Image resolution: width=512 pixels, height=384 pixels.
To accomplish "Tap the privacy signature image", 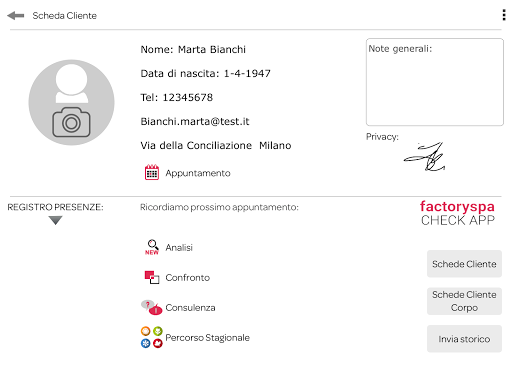I will (x=424, y=157).
